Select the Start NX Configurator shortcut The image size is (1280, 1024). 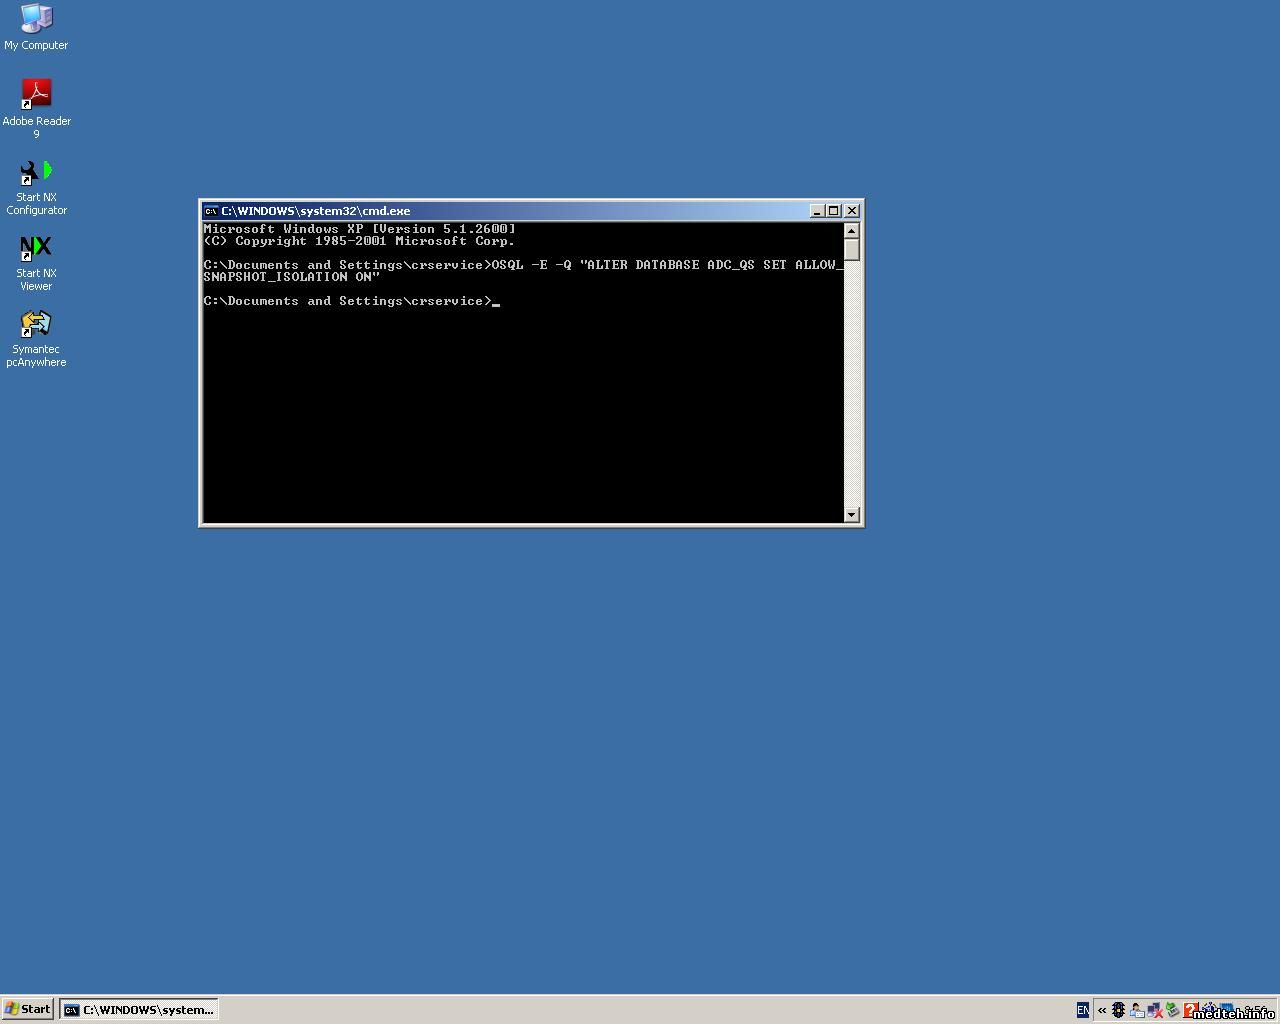36,172
